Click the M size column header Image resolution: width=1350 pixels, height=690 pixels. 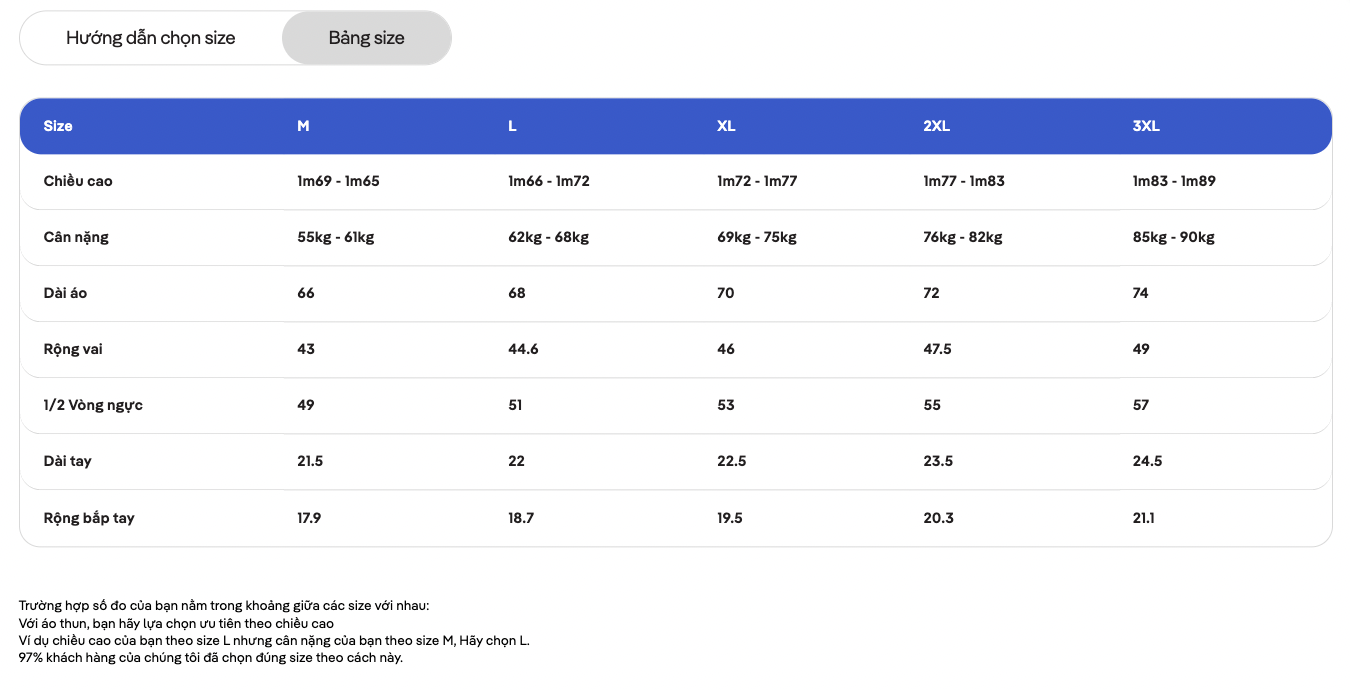pos(303,126)
